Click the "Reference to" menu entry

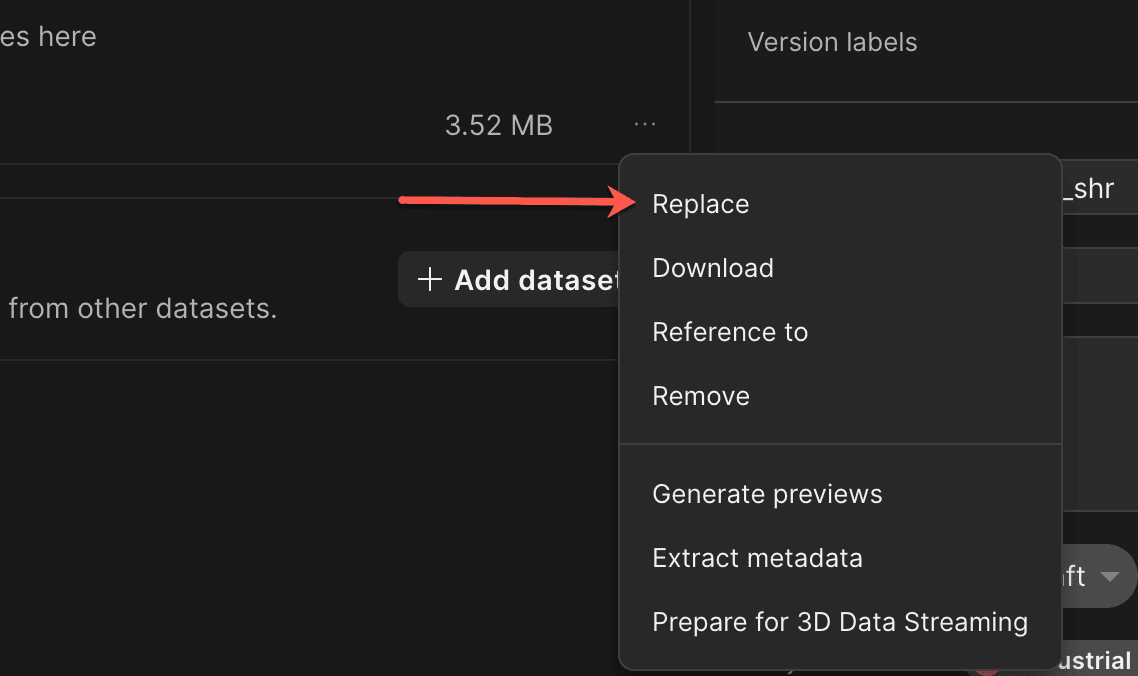pos(730,331)
